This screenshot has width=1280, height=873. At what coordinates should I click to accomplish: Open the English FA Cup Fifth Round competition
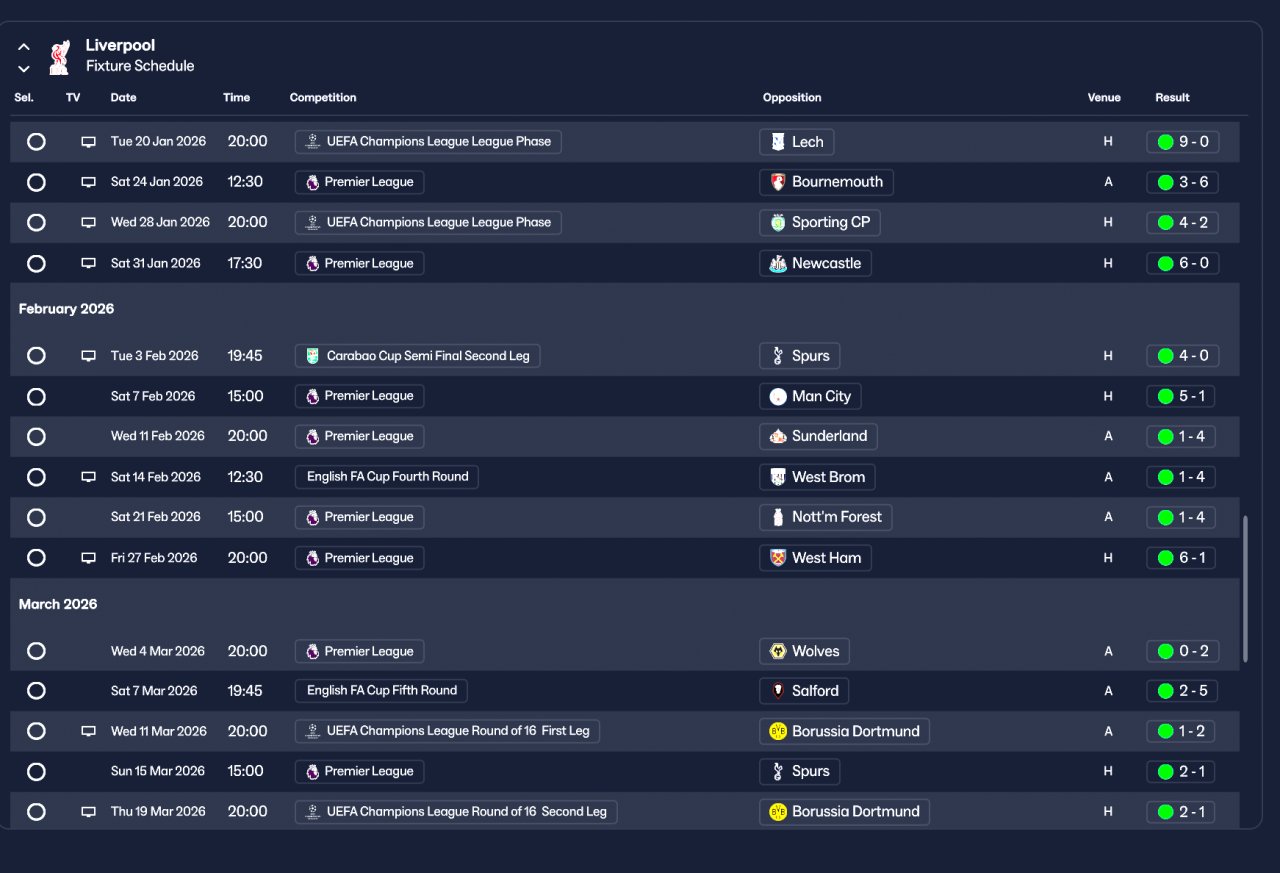381,691
